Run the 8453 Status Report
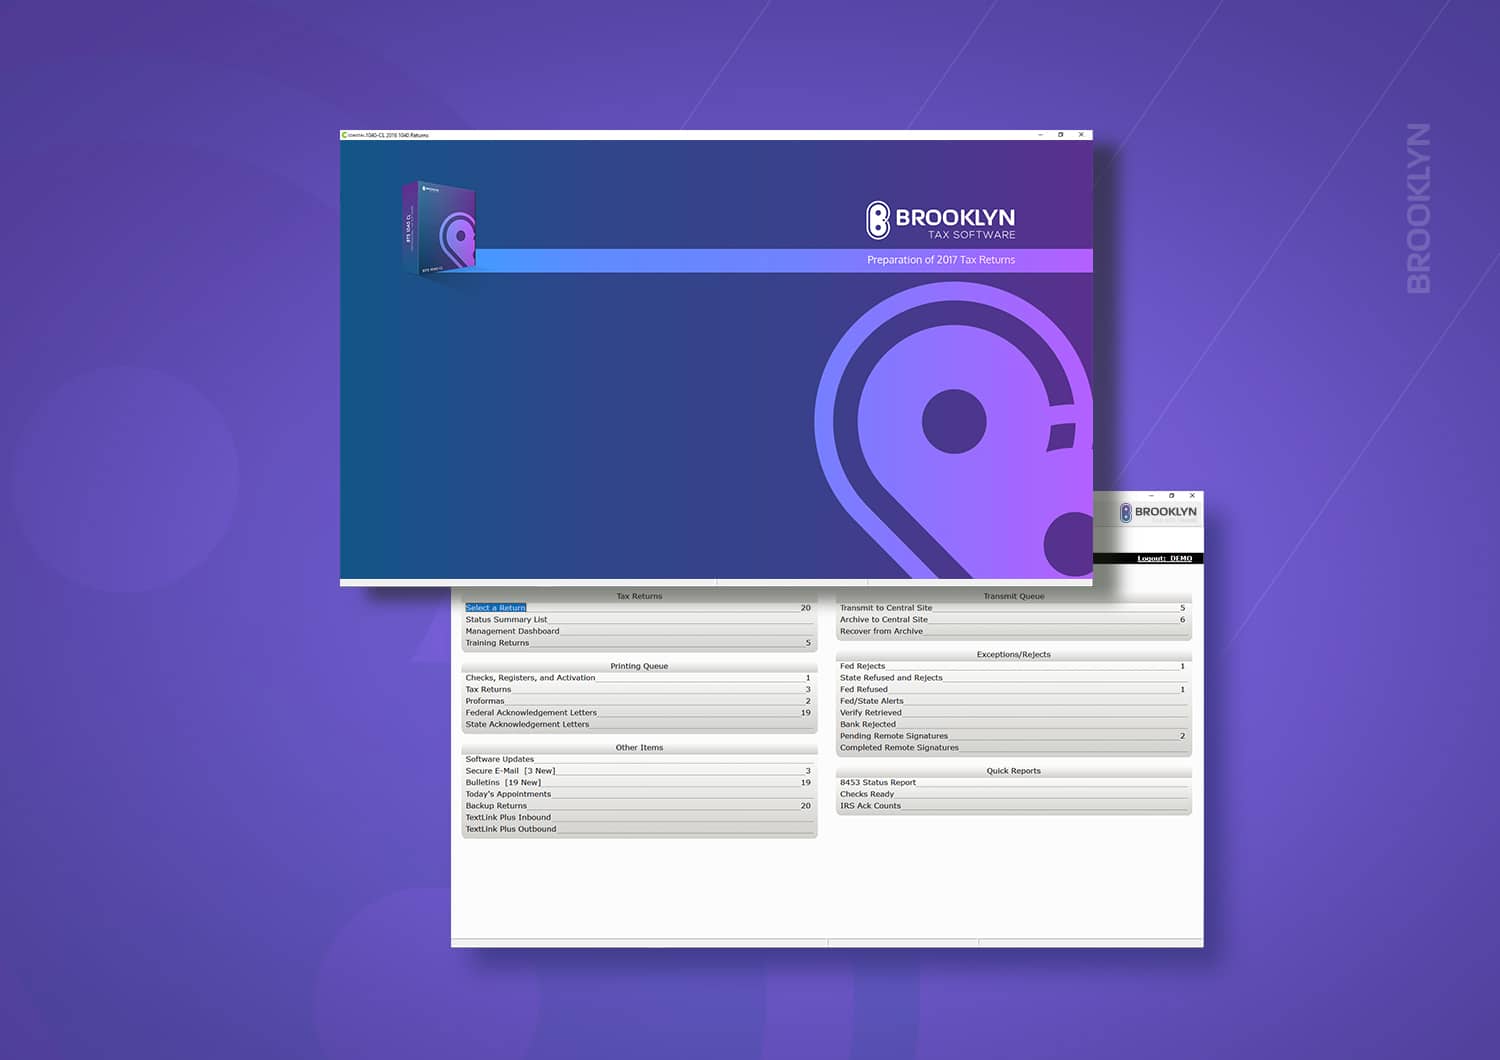Screen dimensions: 1500x1060 click(878, 783)
